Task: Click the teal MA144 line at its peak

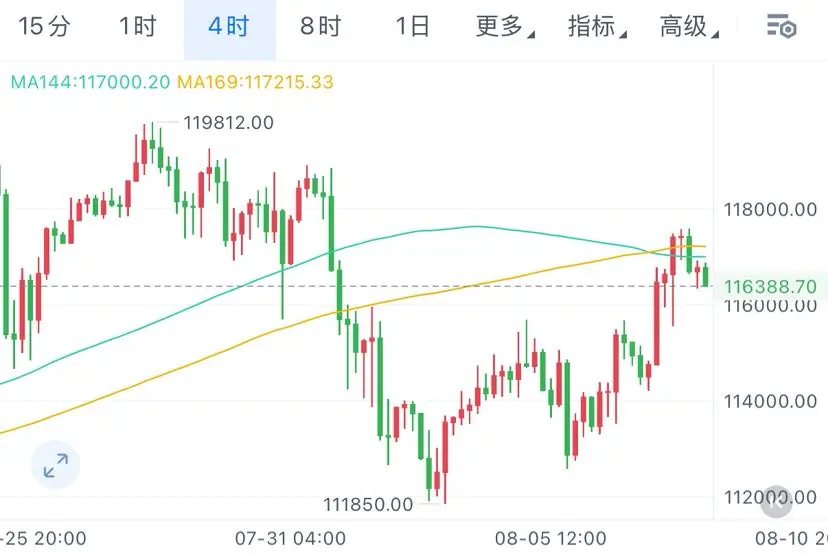Action: [x=477, y=227]
